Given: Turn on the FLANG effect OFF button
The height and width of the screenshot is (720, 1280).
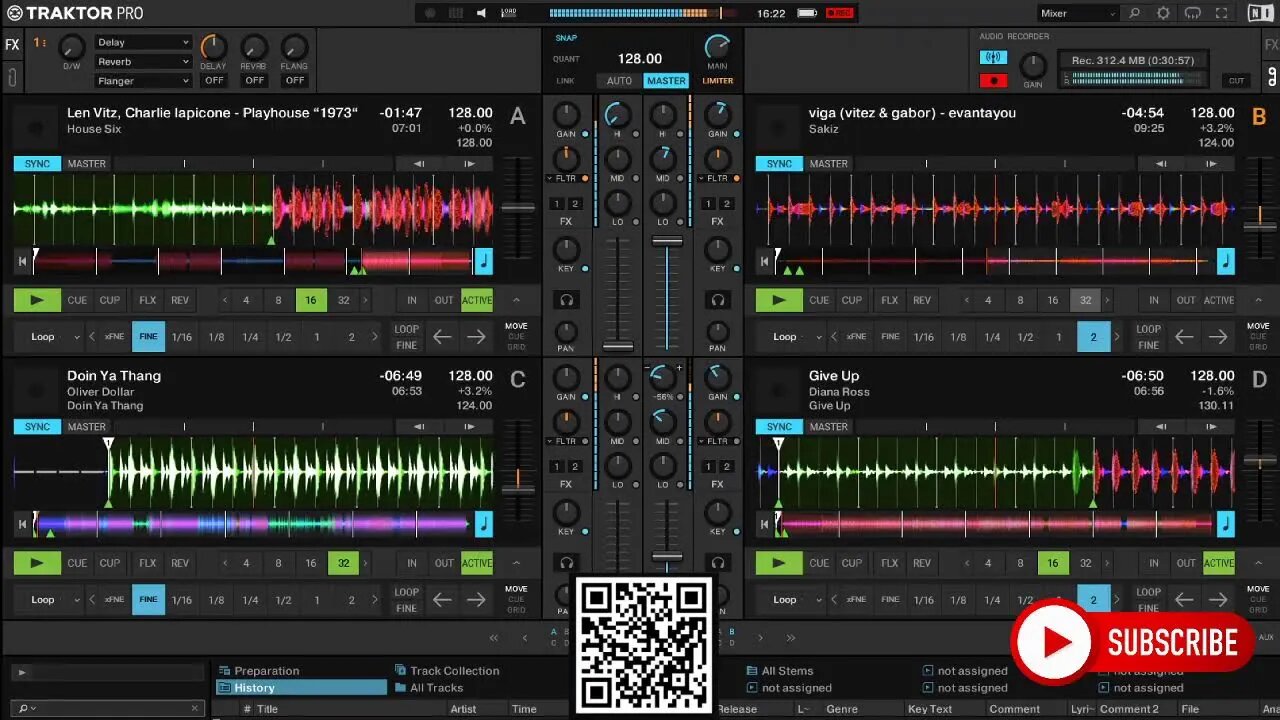Looking at the screenshot, I should tap(295, 80).
